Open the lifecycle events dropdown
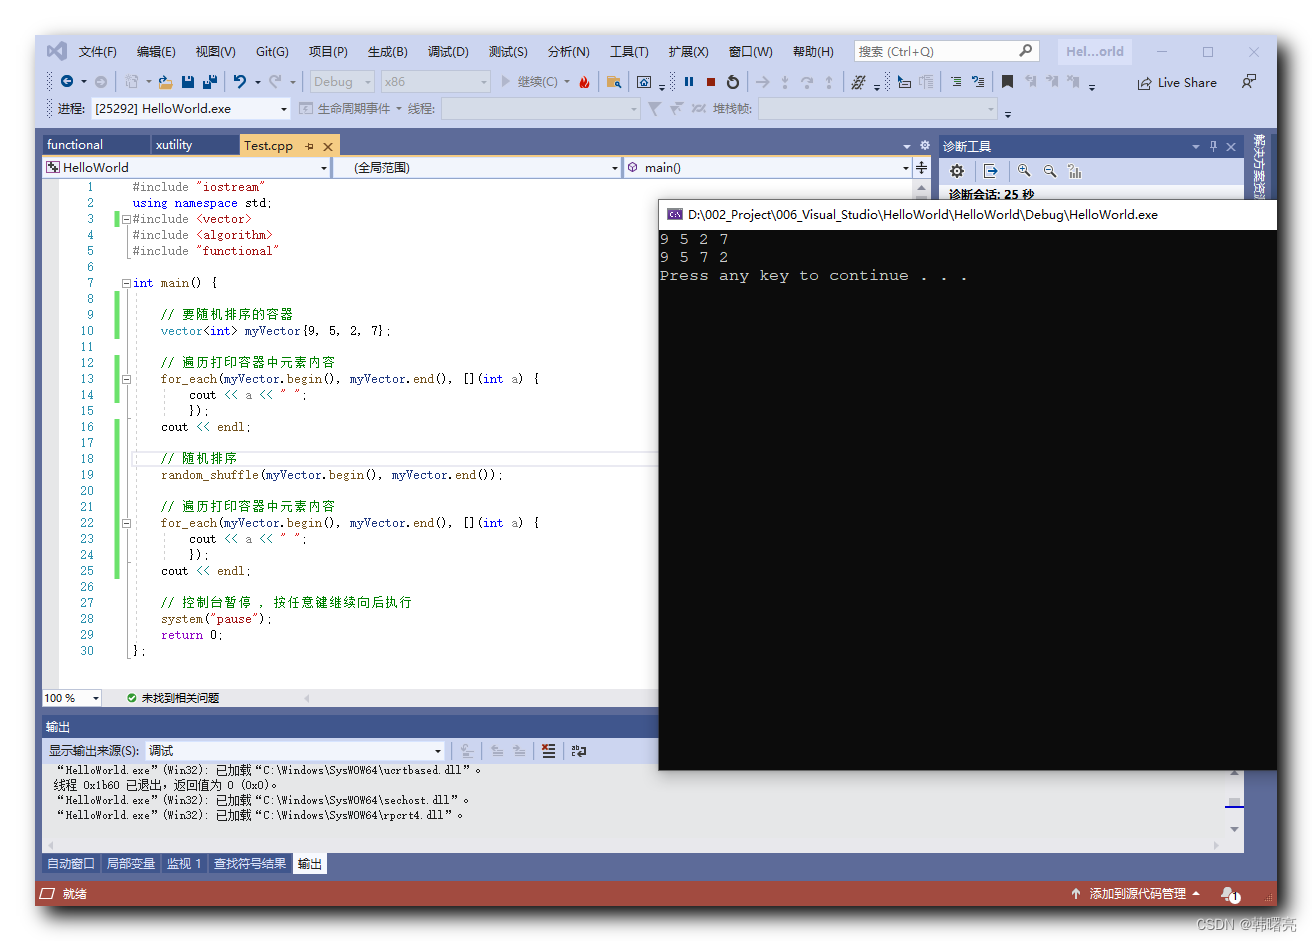 click(x=398, y=109)
